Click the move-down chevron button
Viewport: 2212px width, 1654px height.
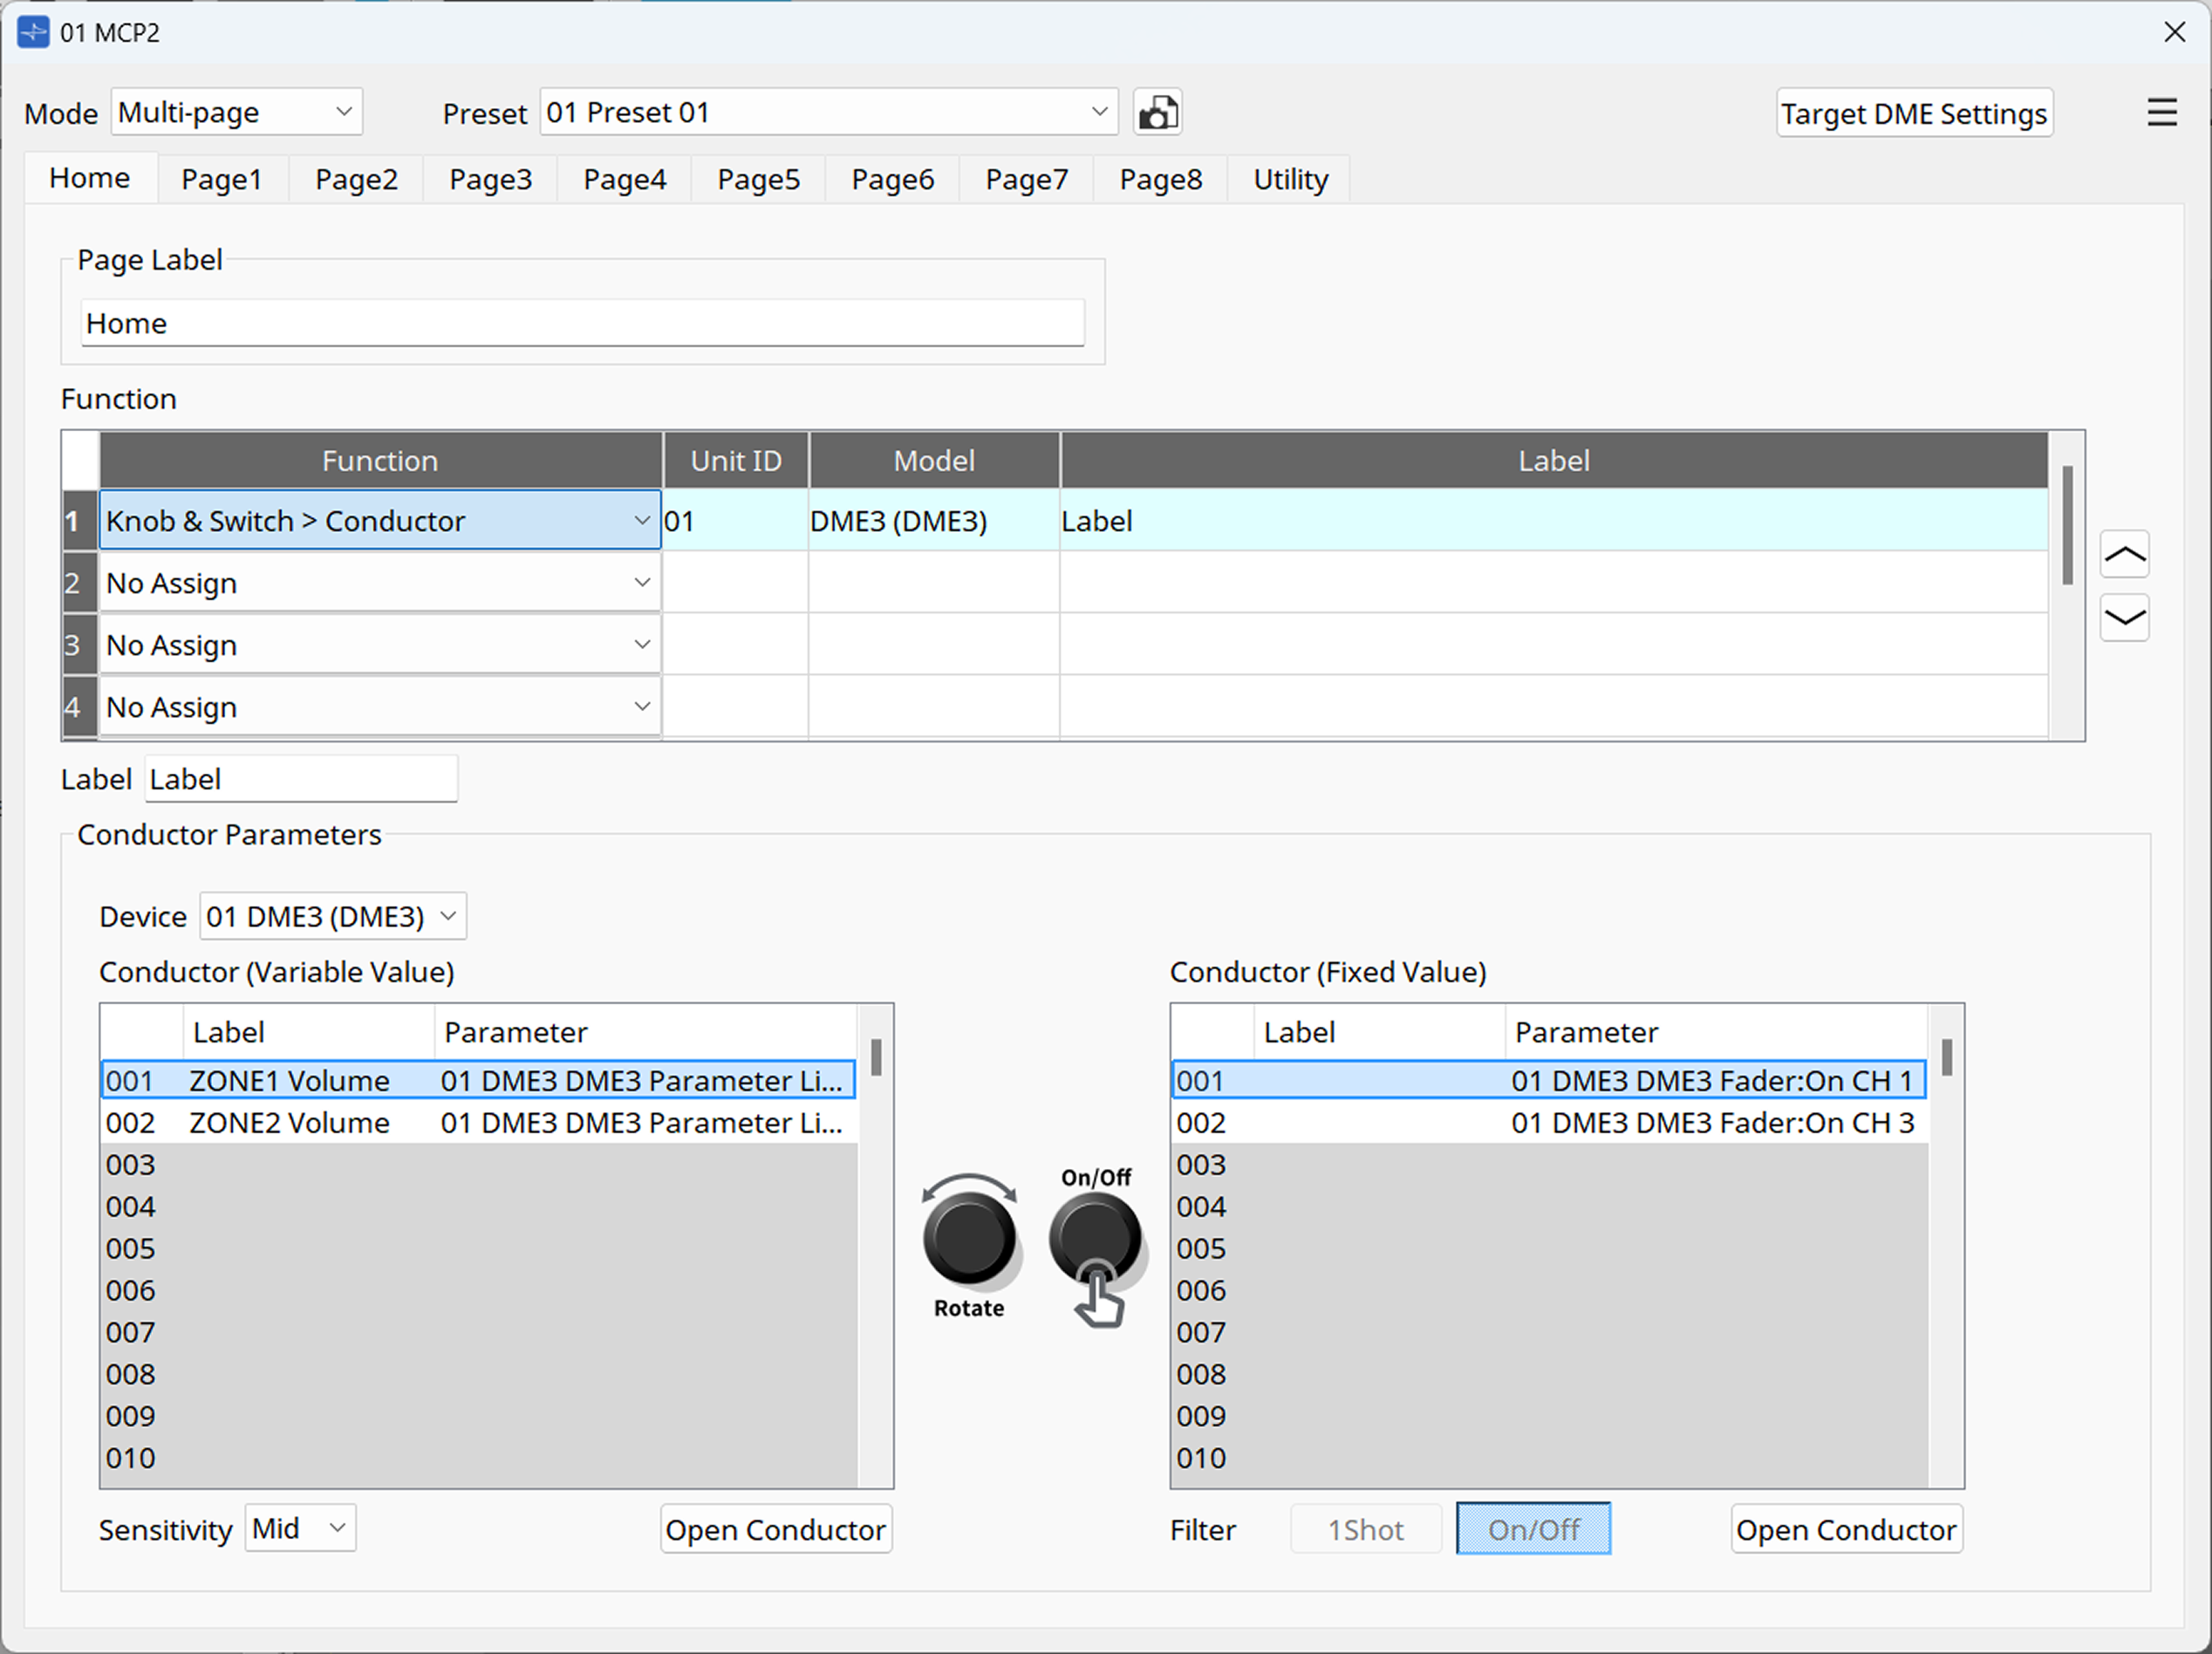[2124, 617]
